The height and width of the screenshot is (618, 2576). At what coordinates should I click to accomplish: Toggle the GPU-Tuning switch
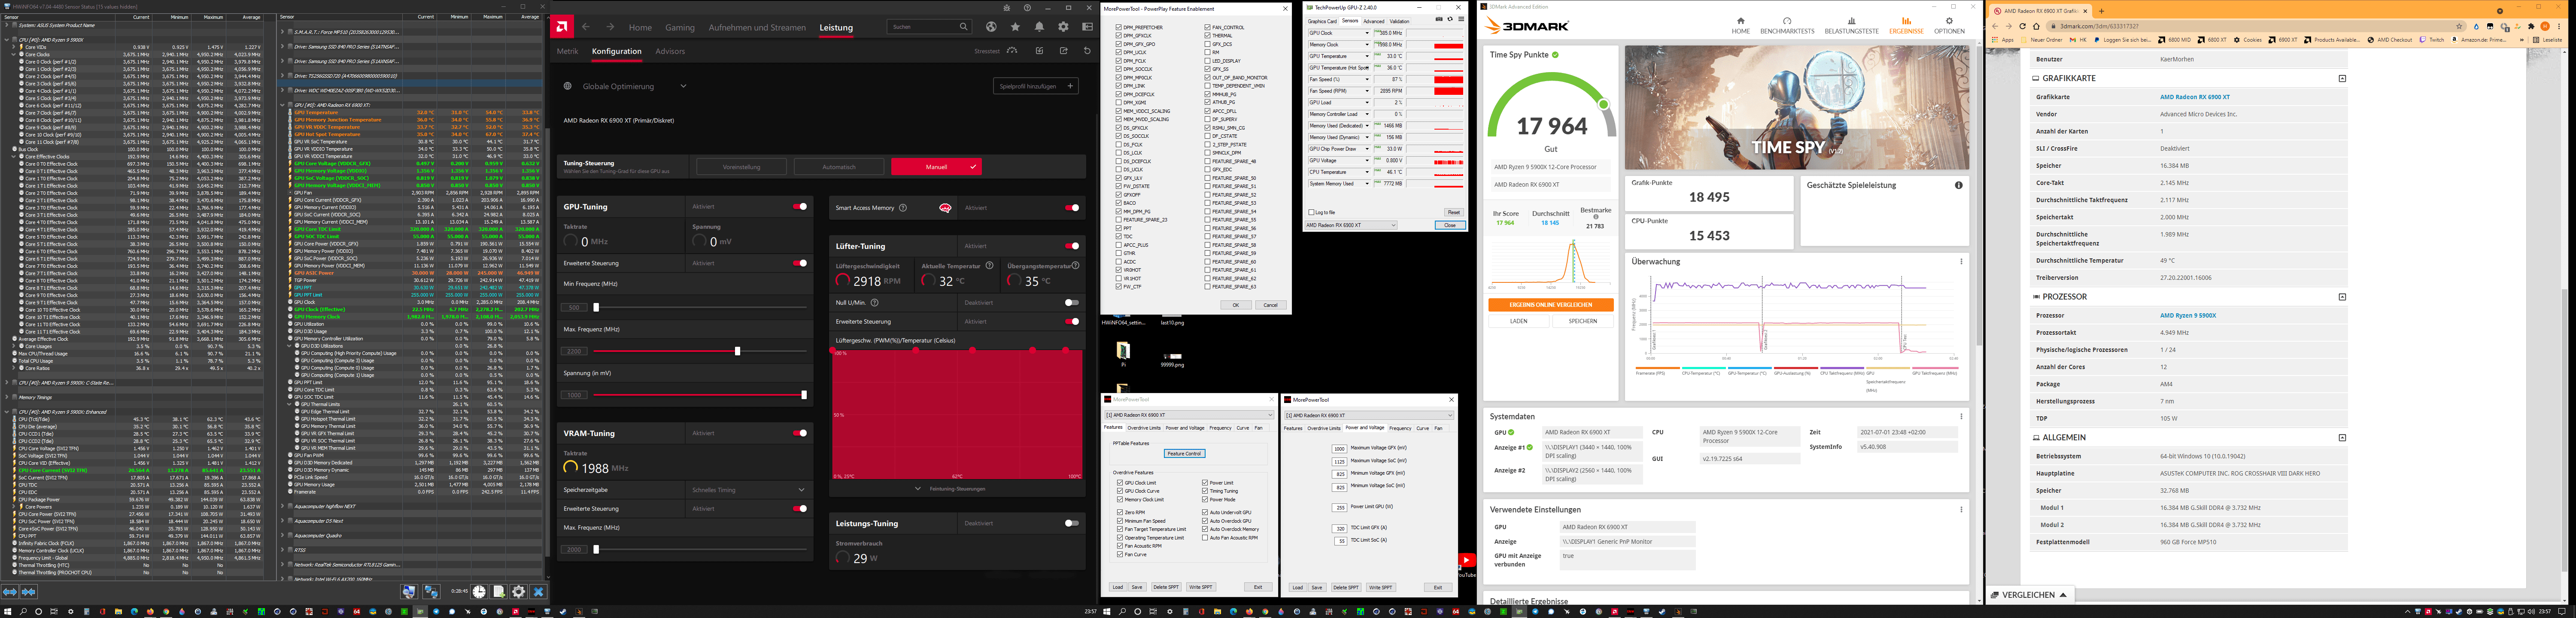pos(800,207)
